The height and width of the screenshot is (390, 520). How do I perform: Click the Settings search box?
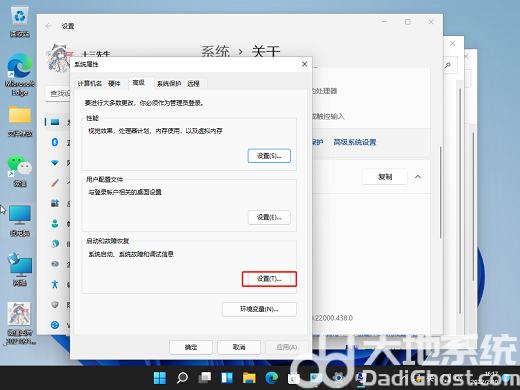coord(58,94)
